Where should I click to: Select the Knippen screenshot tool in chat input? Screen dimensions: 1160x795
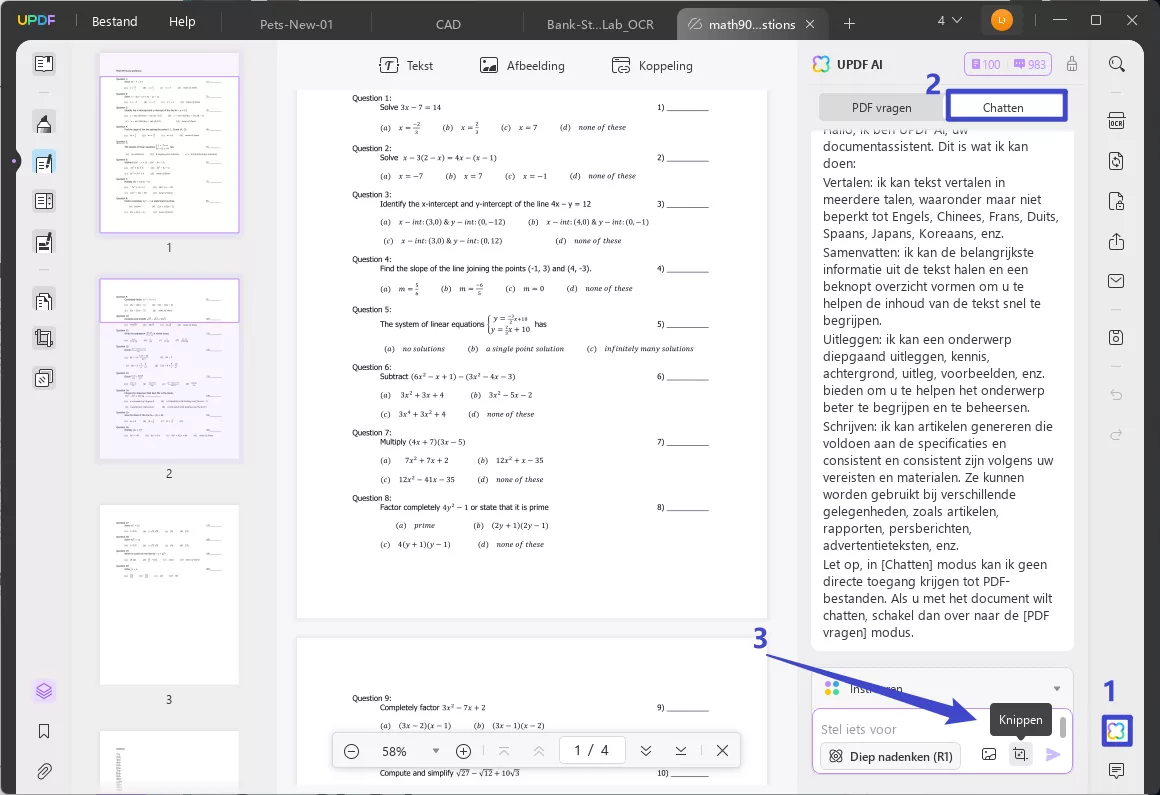[x=1020, y=755]
